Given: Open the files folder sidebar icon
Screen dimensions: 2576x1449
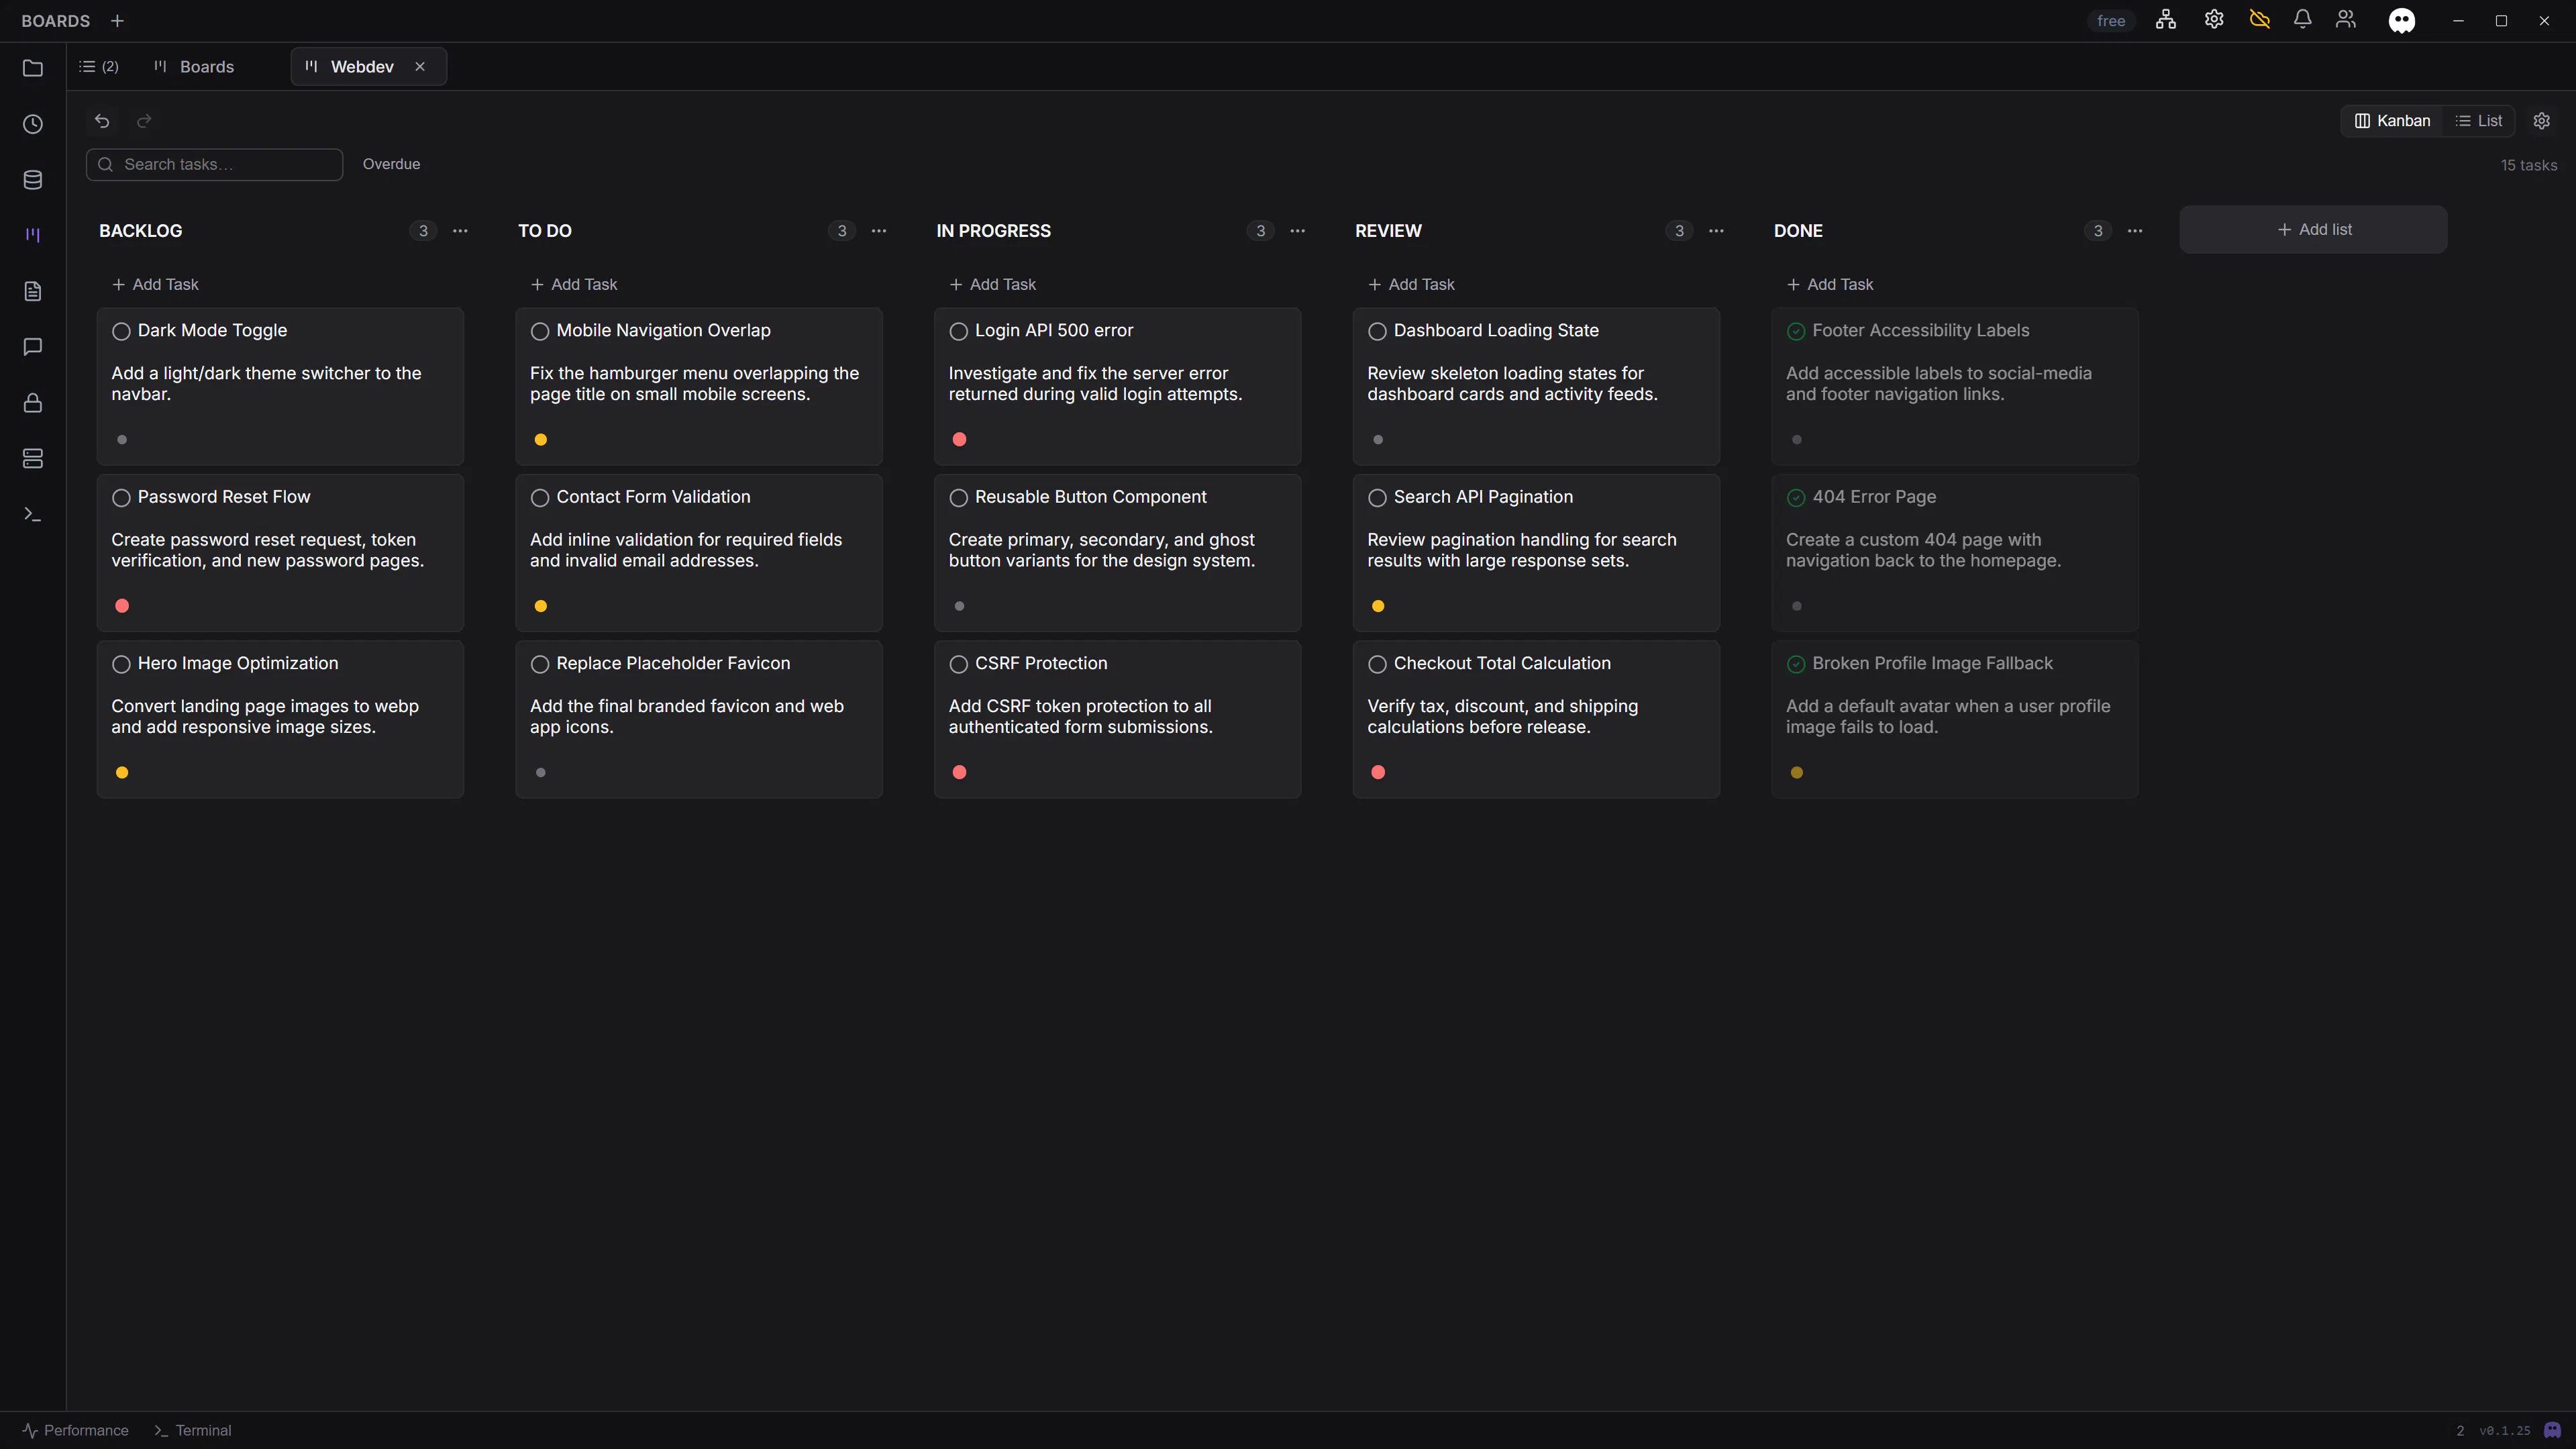Looking at the screenshot, I should tap(33, 68).
